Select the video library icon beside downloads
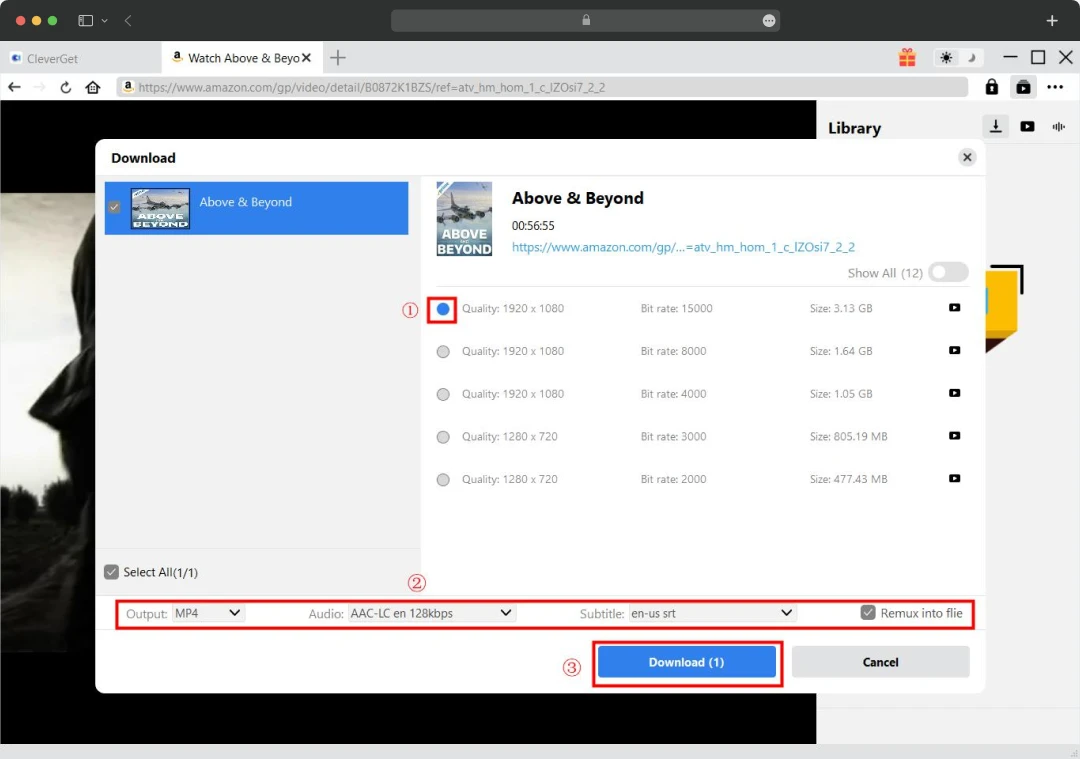This screenshot has height=759, width=1080. click(1027, 126)
